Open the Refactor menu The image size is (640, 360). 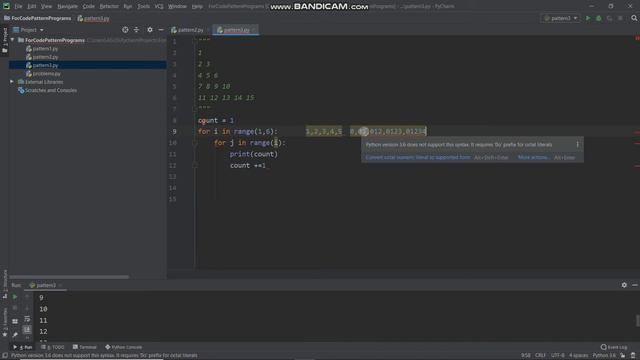click(x=109, y=7)
